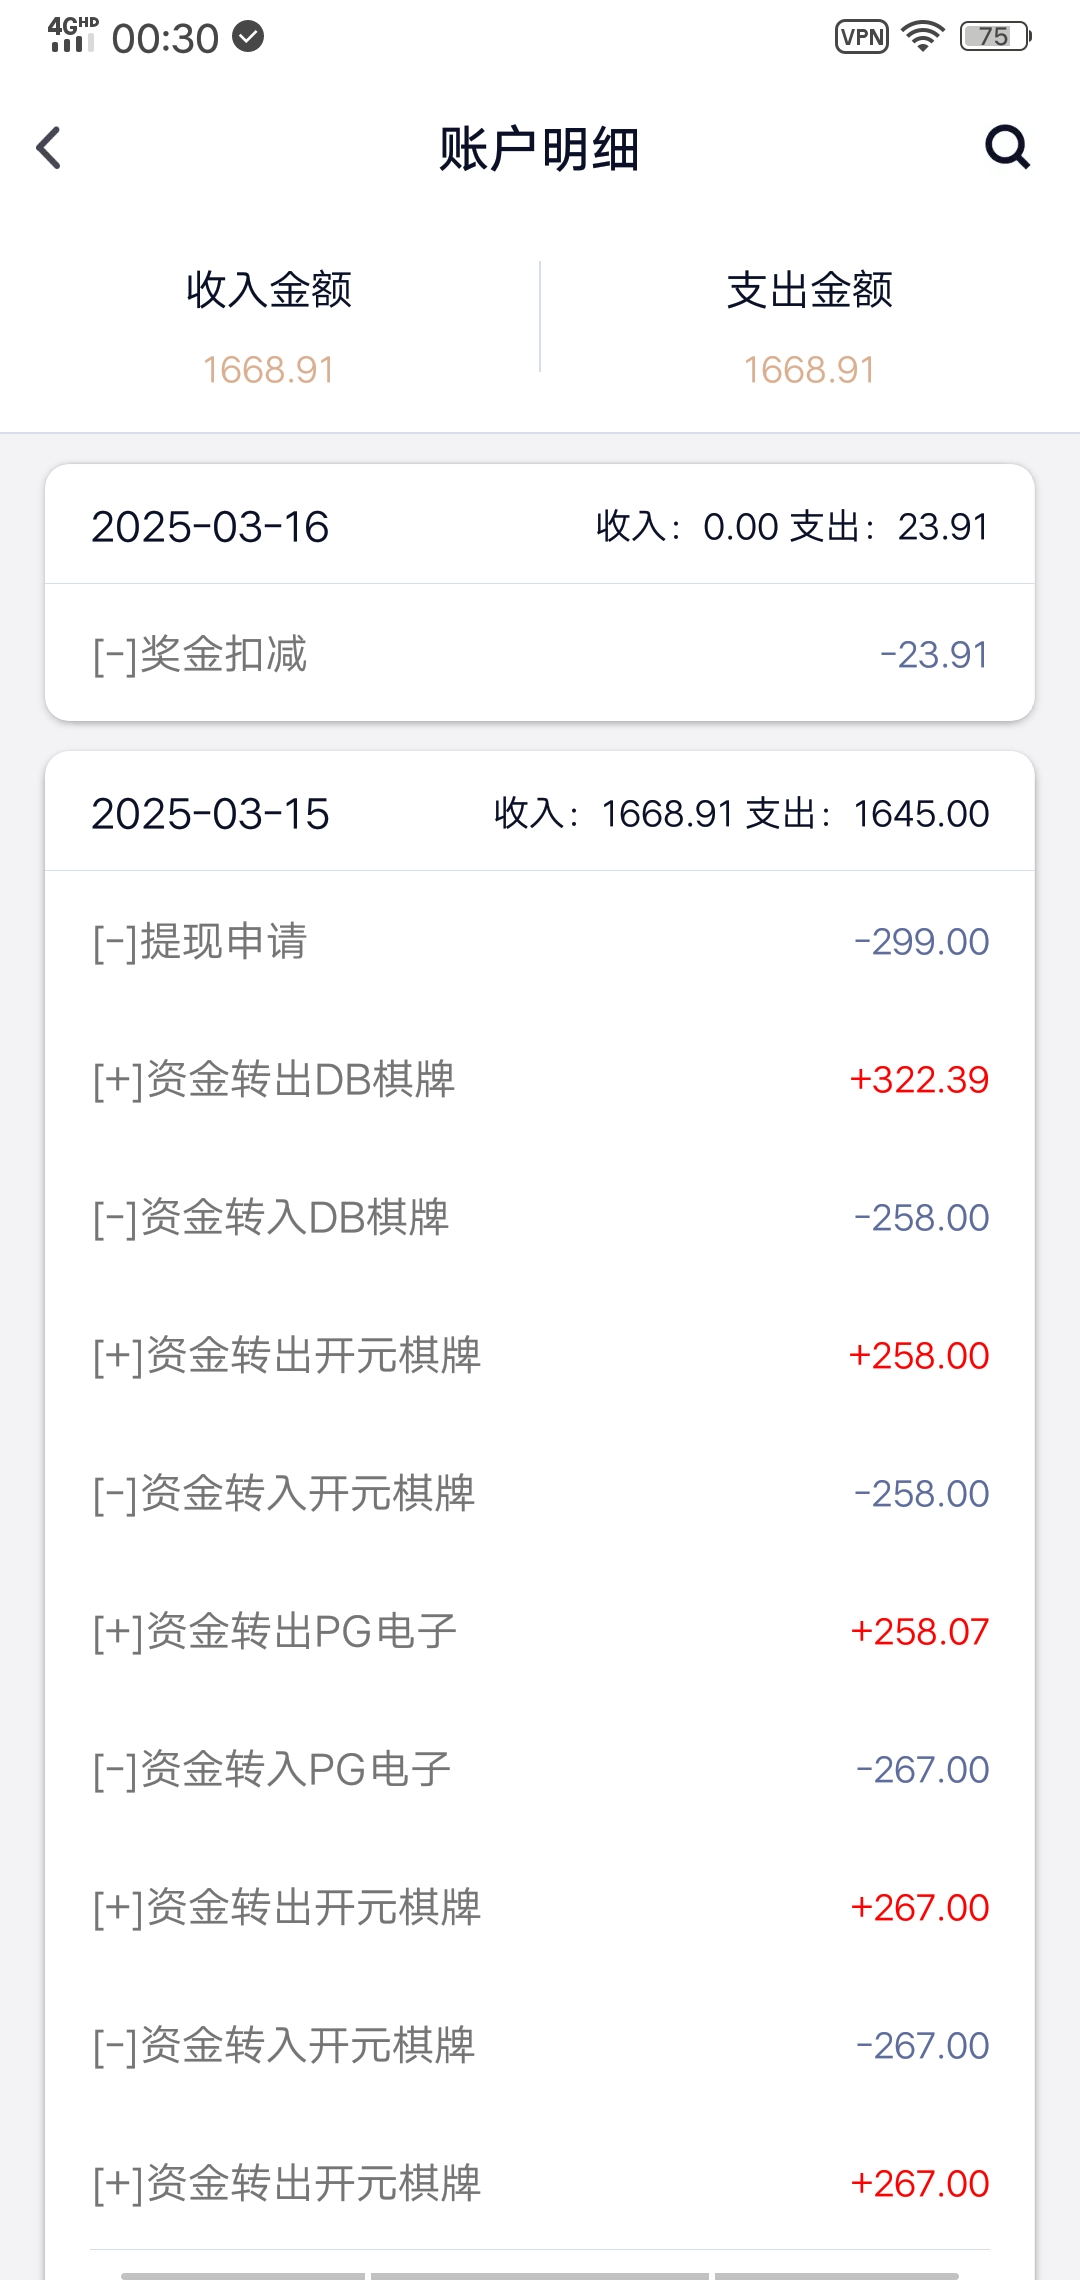Open the 资金转入开元棋牌 -258.00 entry
Image resolution: width=1080 pixels, height=2280 pixels.
click(540, 1494)
